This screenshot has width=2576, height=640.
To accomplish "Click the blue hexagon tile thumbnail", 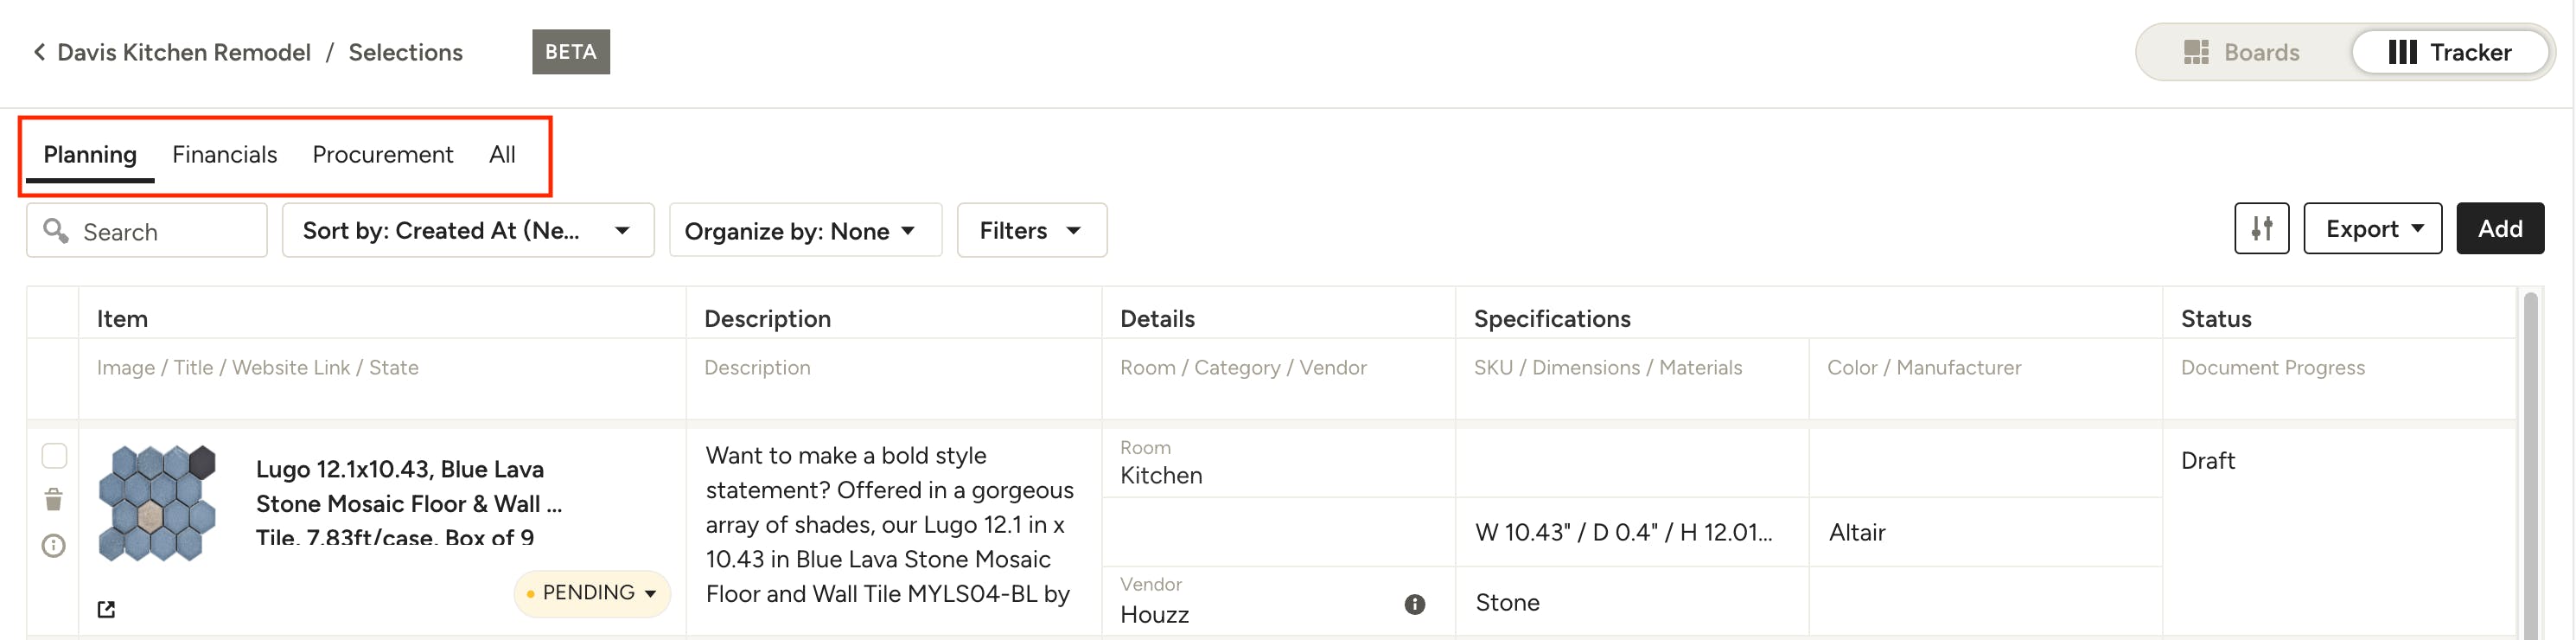I will click(157, 503).
